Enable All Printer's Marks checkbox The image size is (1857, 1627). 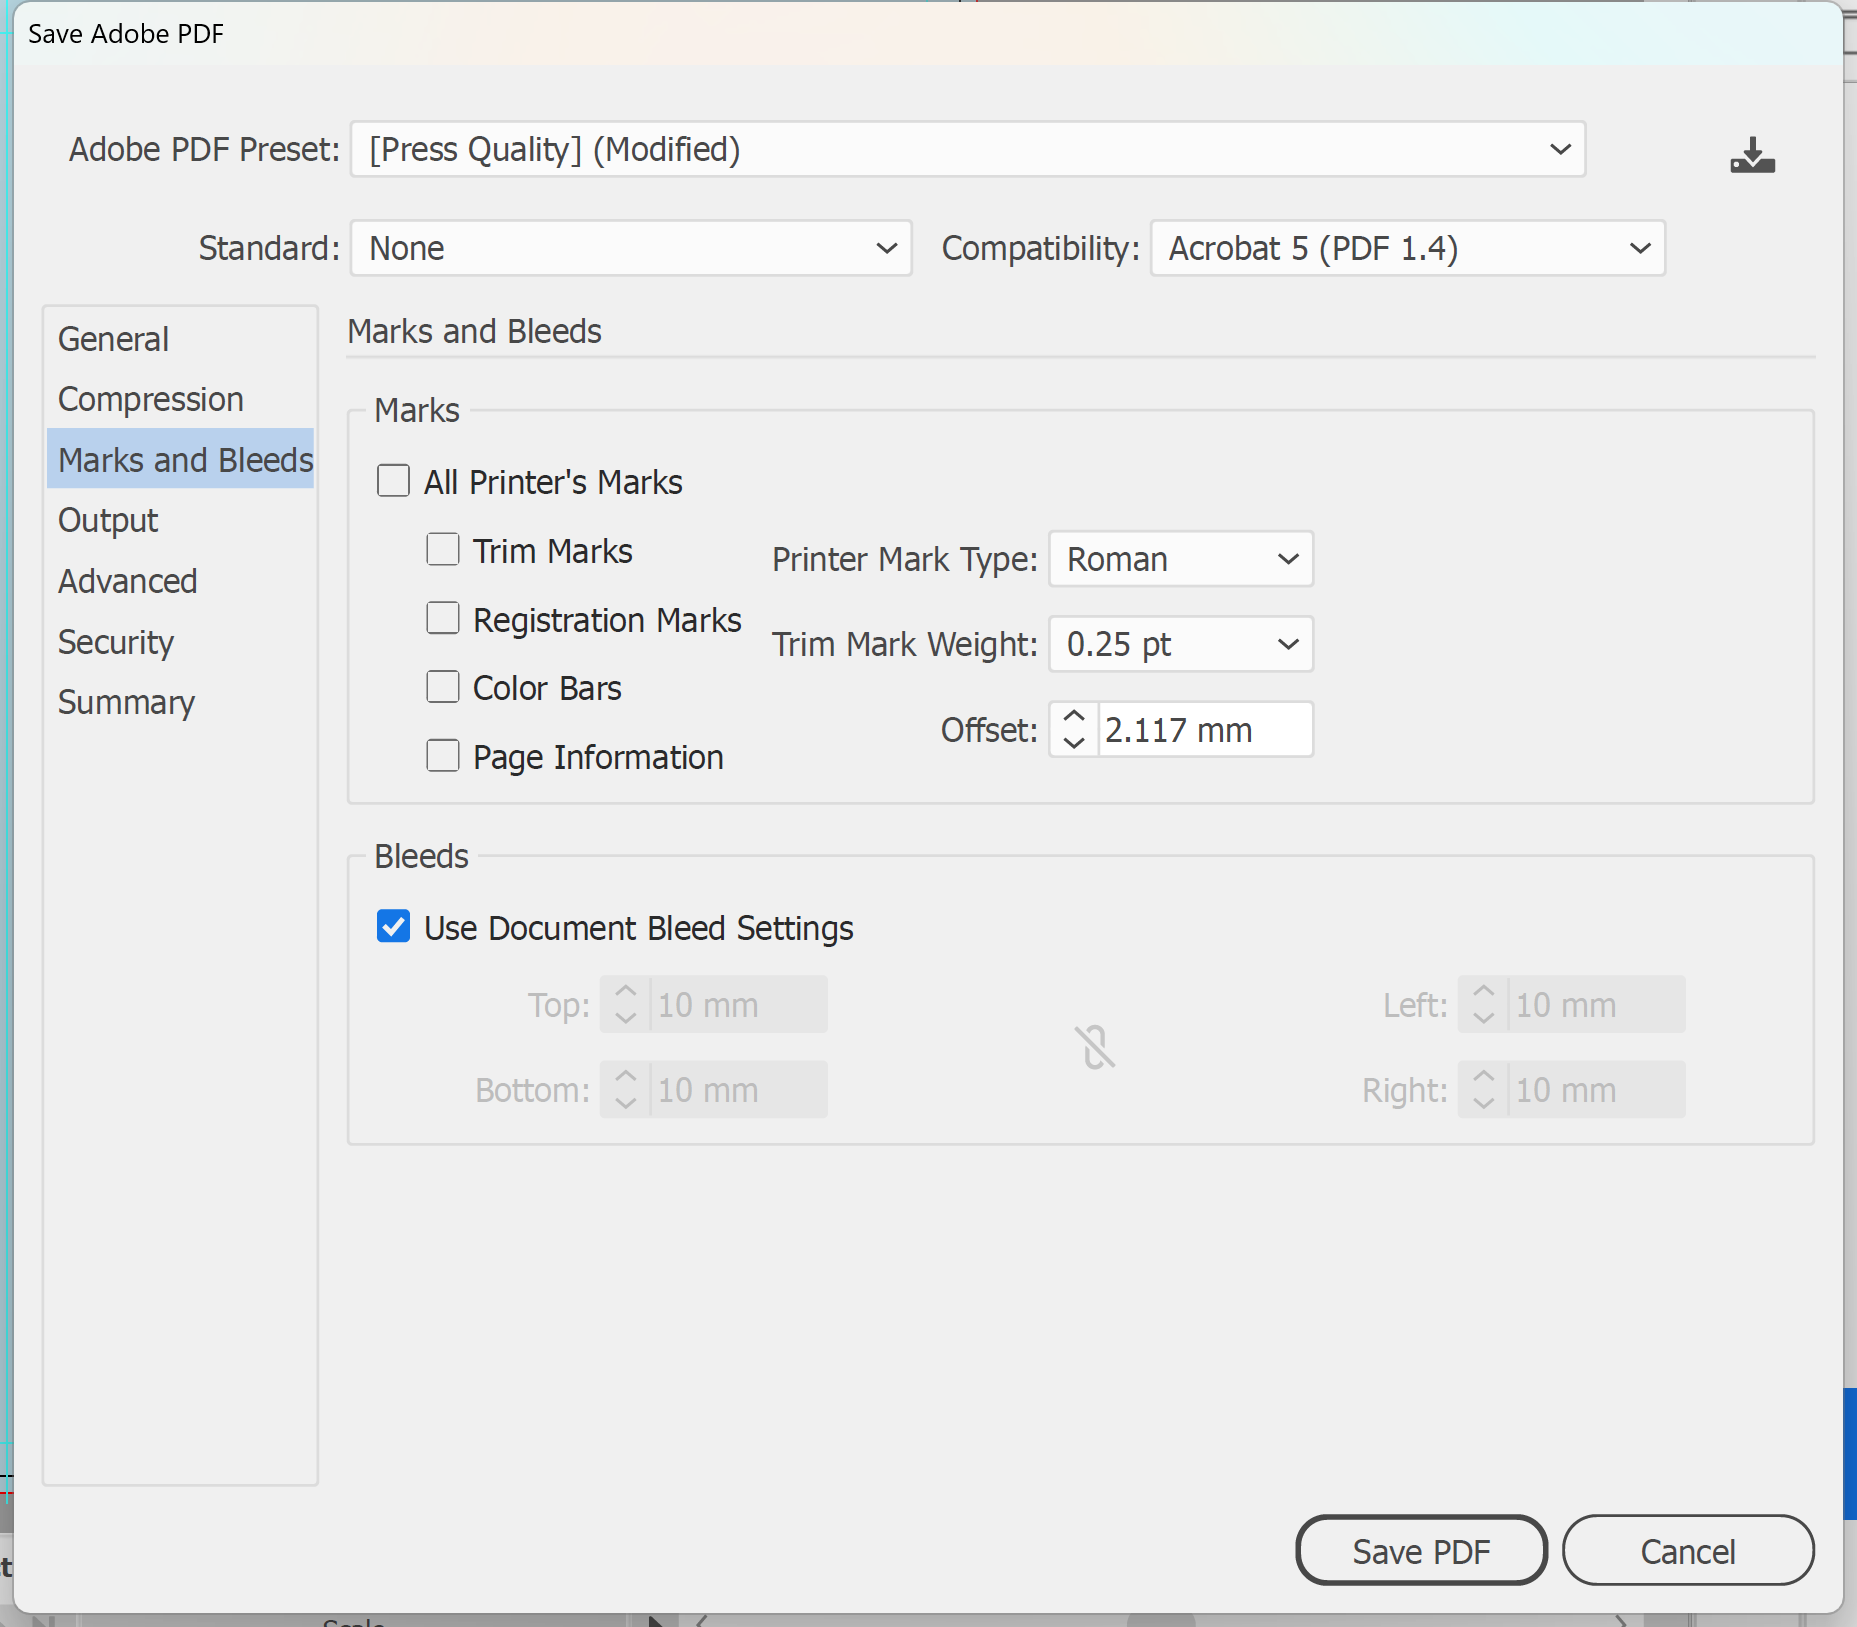393,481
